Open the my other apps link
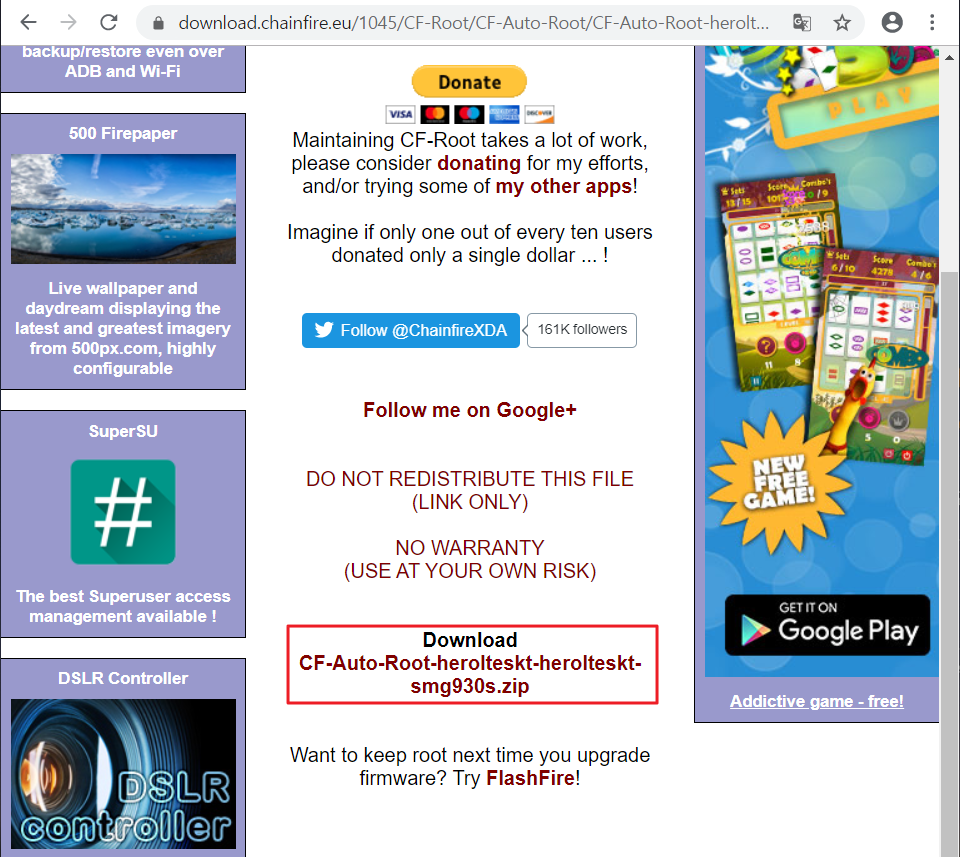960x857 pixels. point(564,186)
